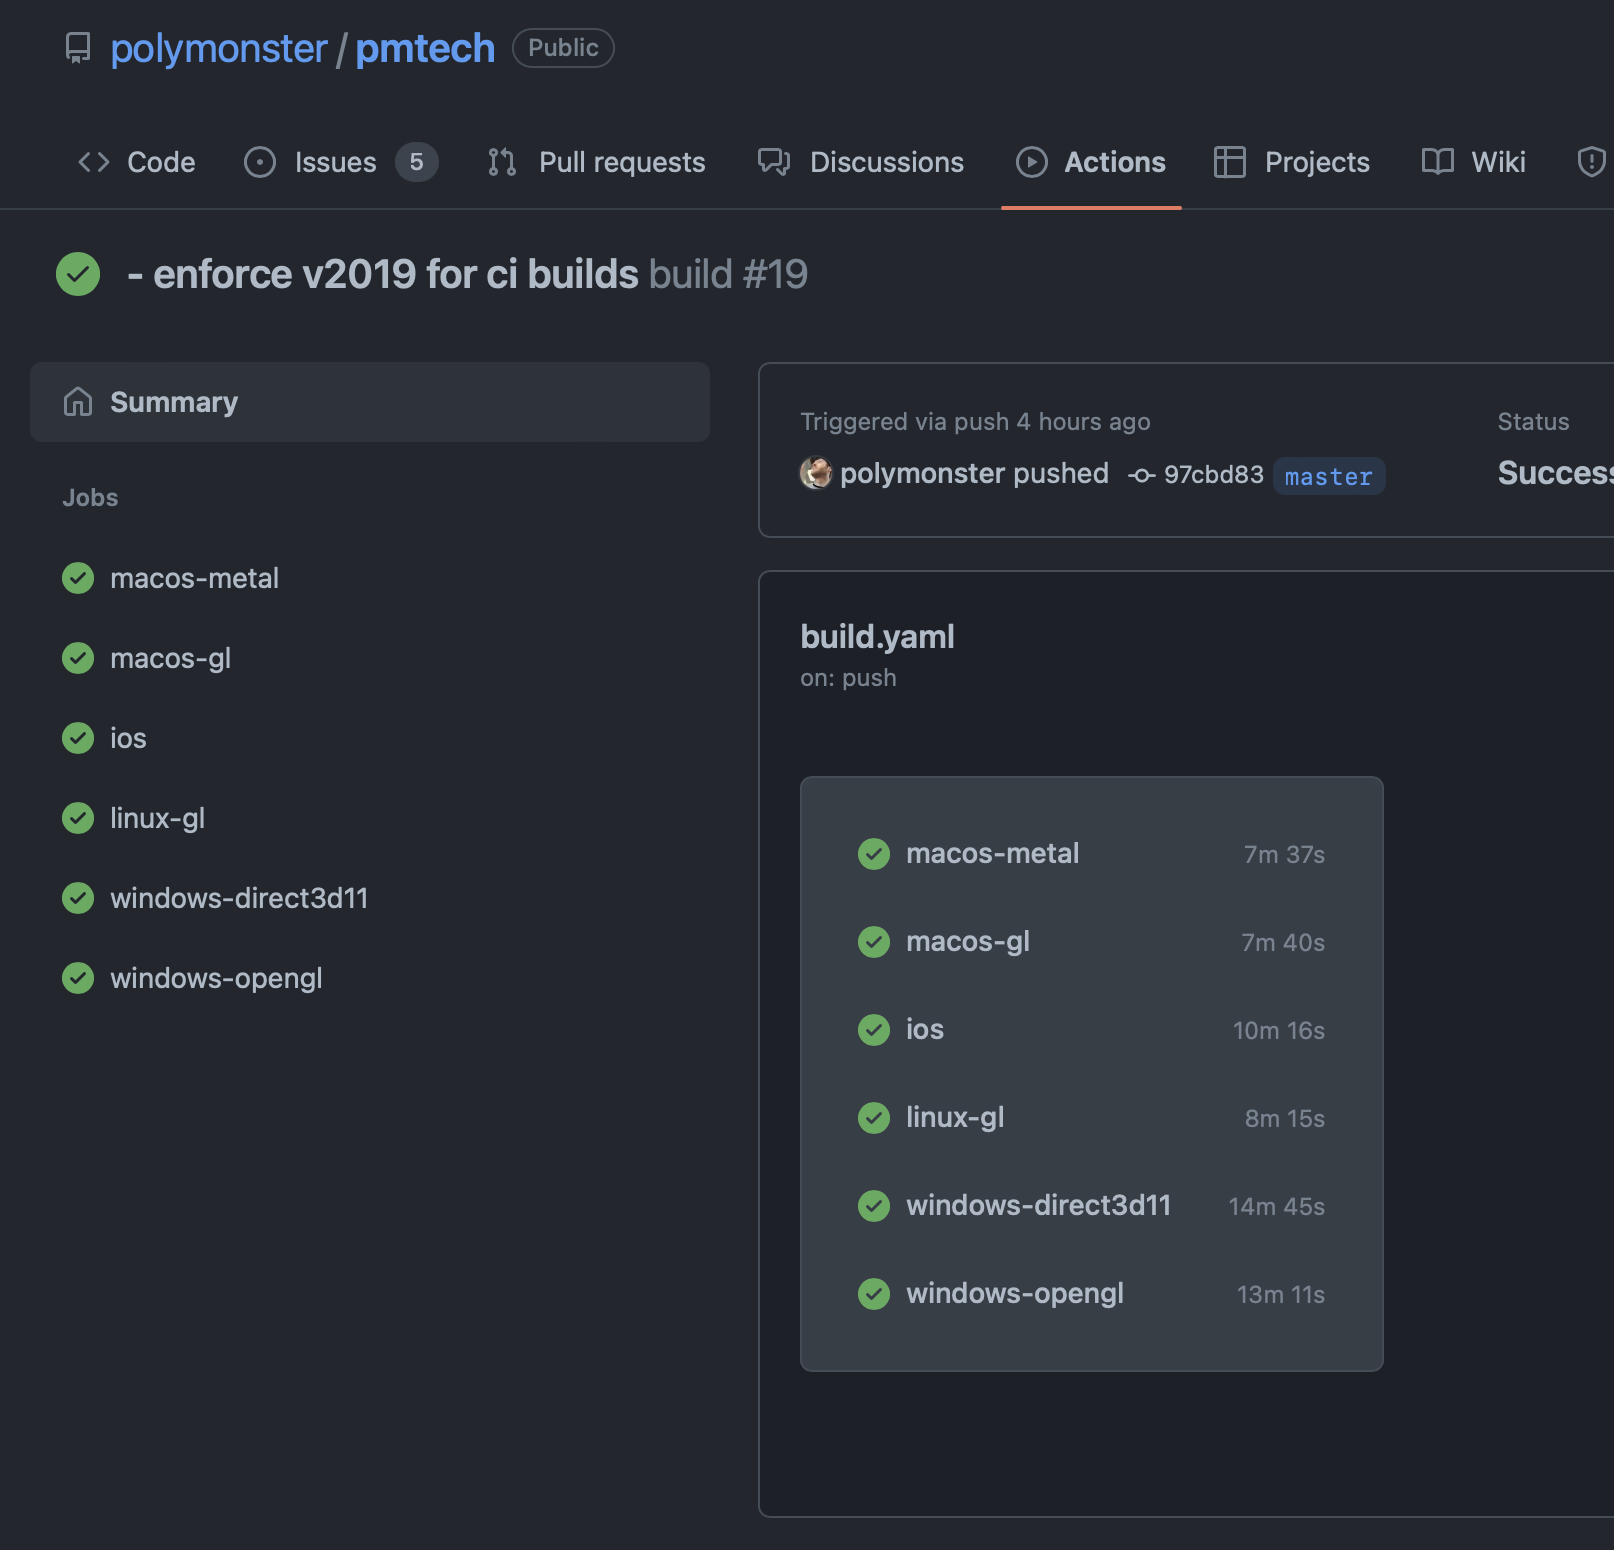Select the Actions tab
This screenshot has height=1550, width=1614.
pos(1091,162)
